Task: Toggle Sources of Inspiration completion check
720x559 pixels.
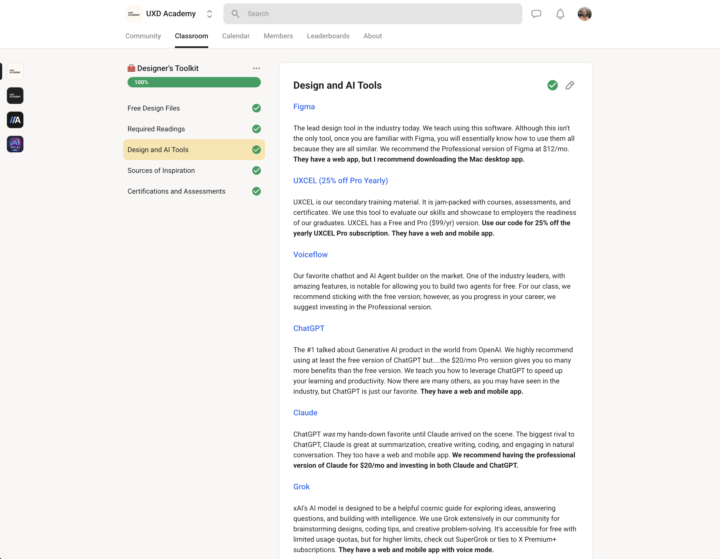Action: 257,170
